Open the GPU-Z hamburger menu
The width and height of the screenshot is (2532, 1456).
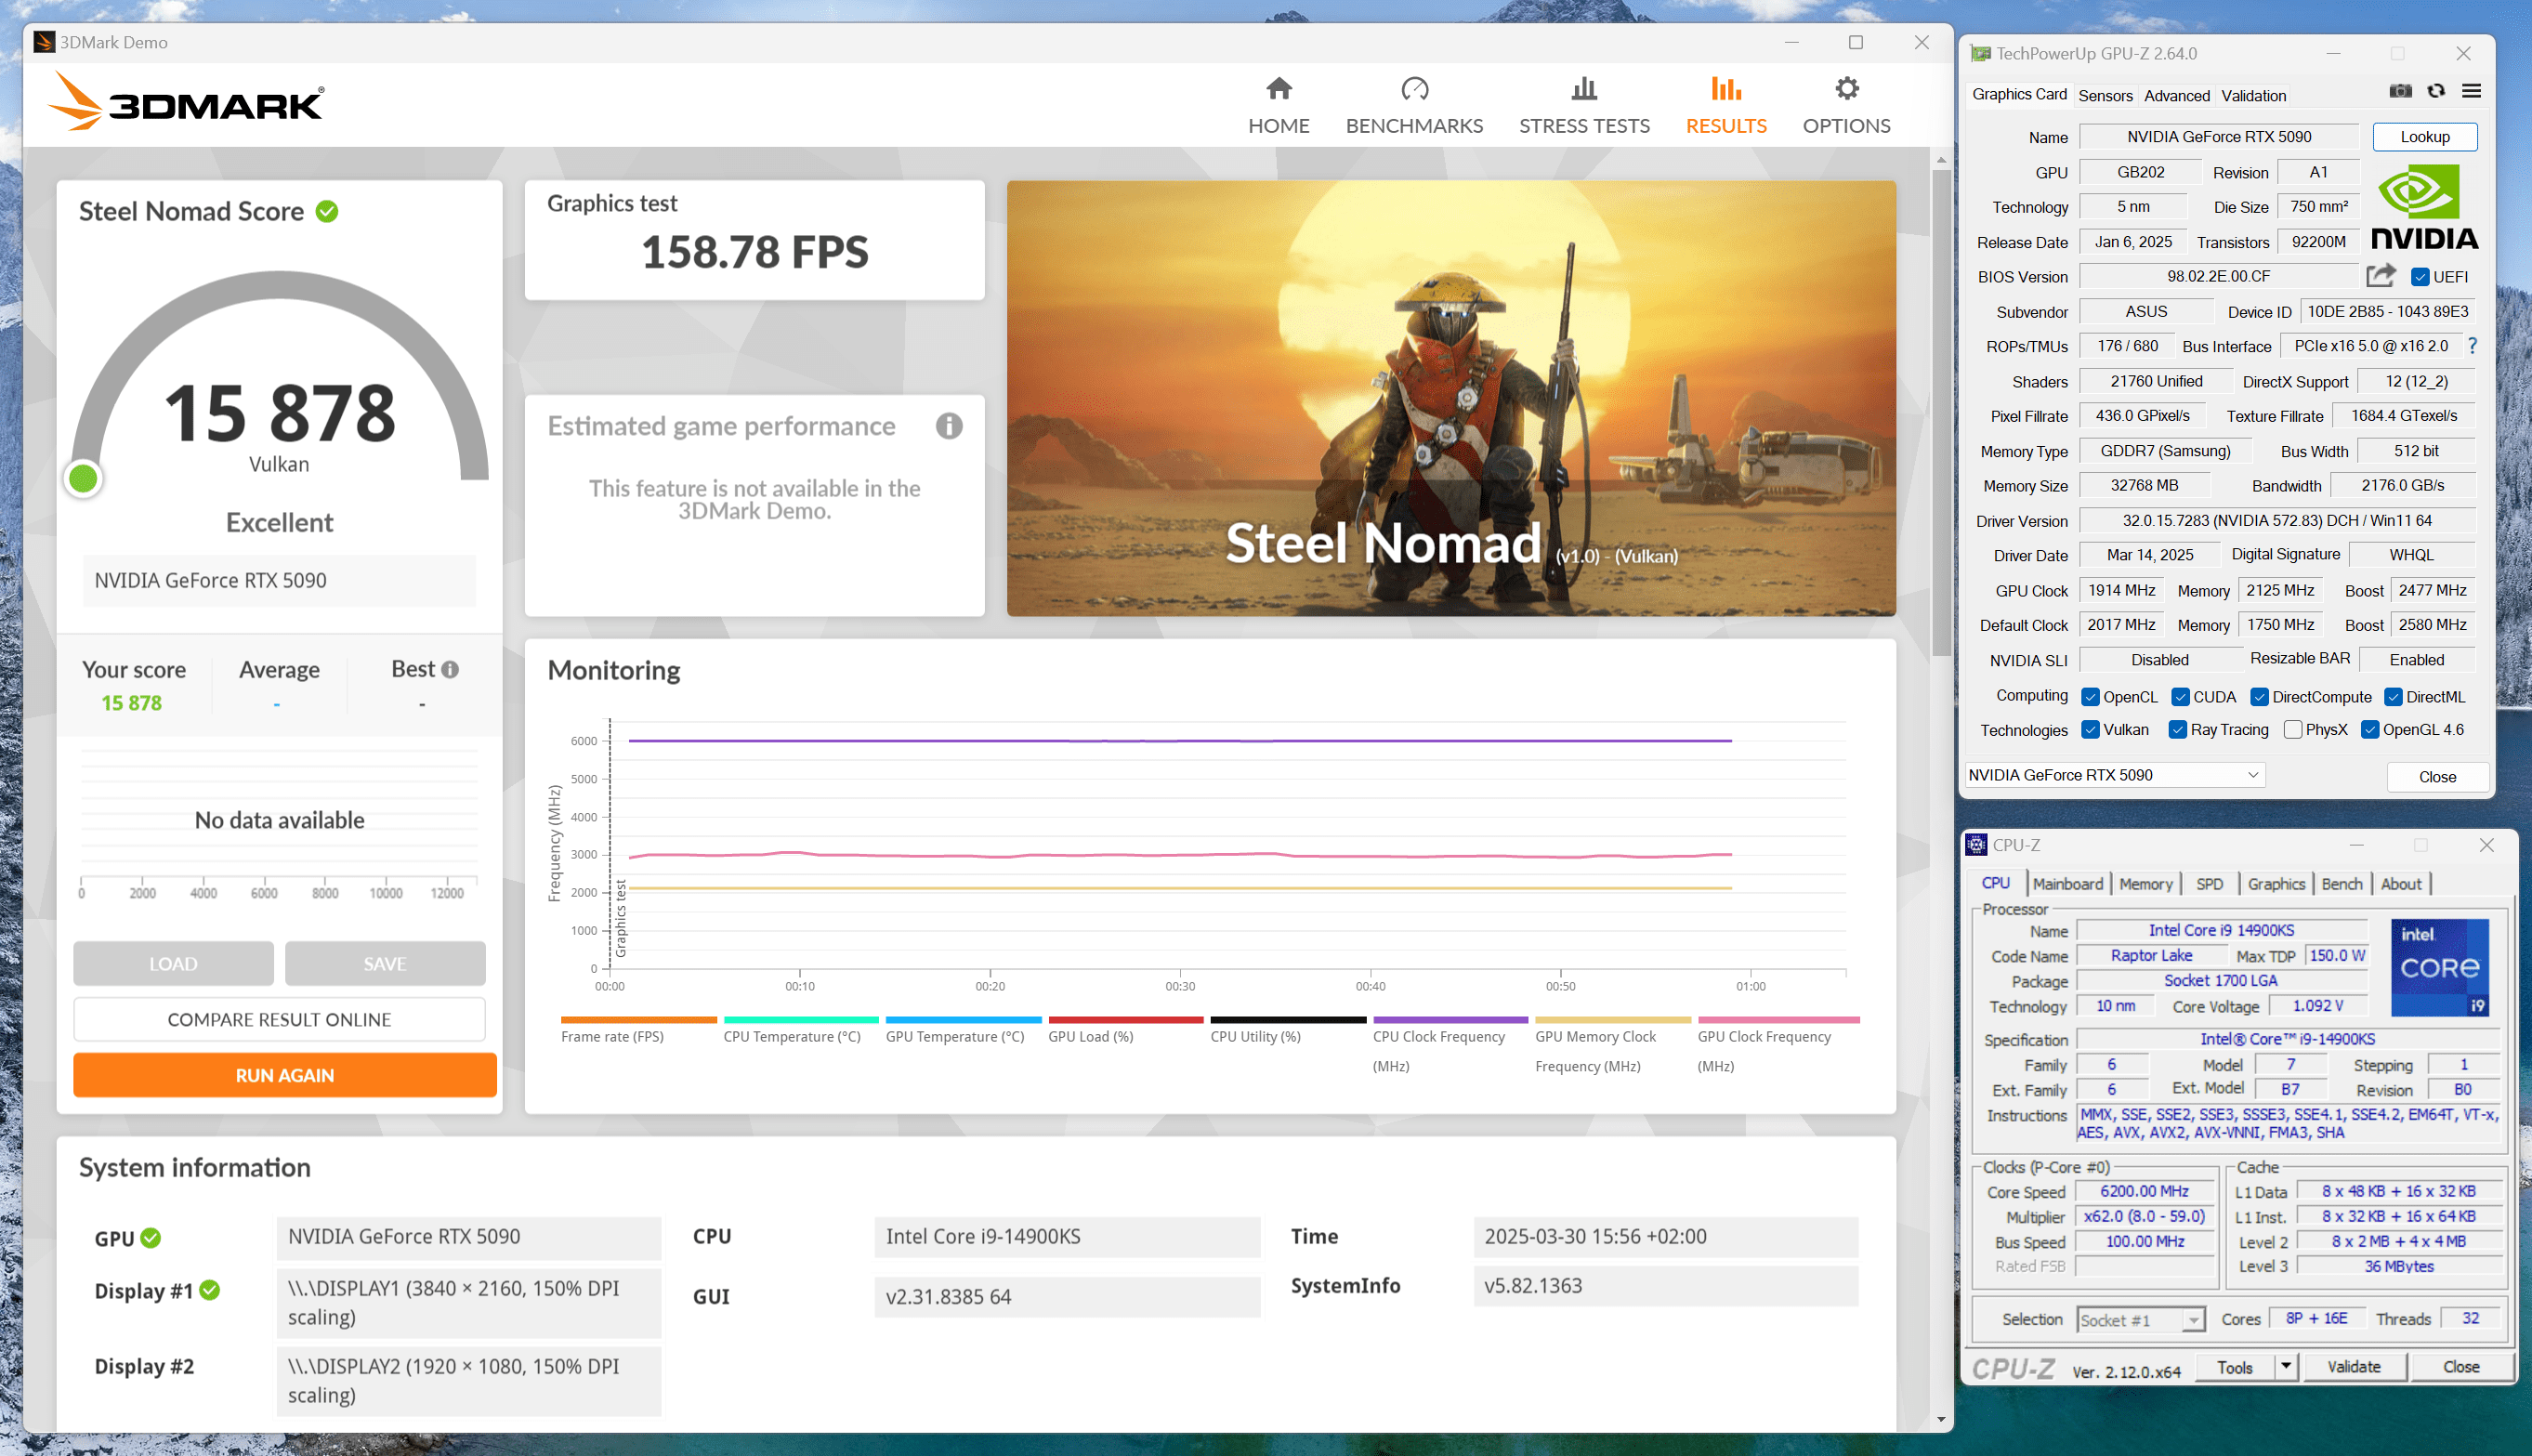pos(2471,91)
